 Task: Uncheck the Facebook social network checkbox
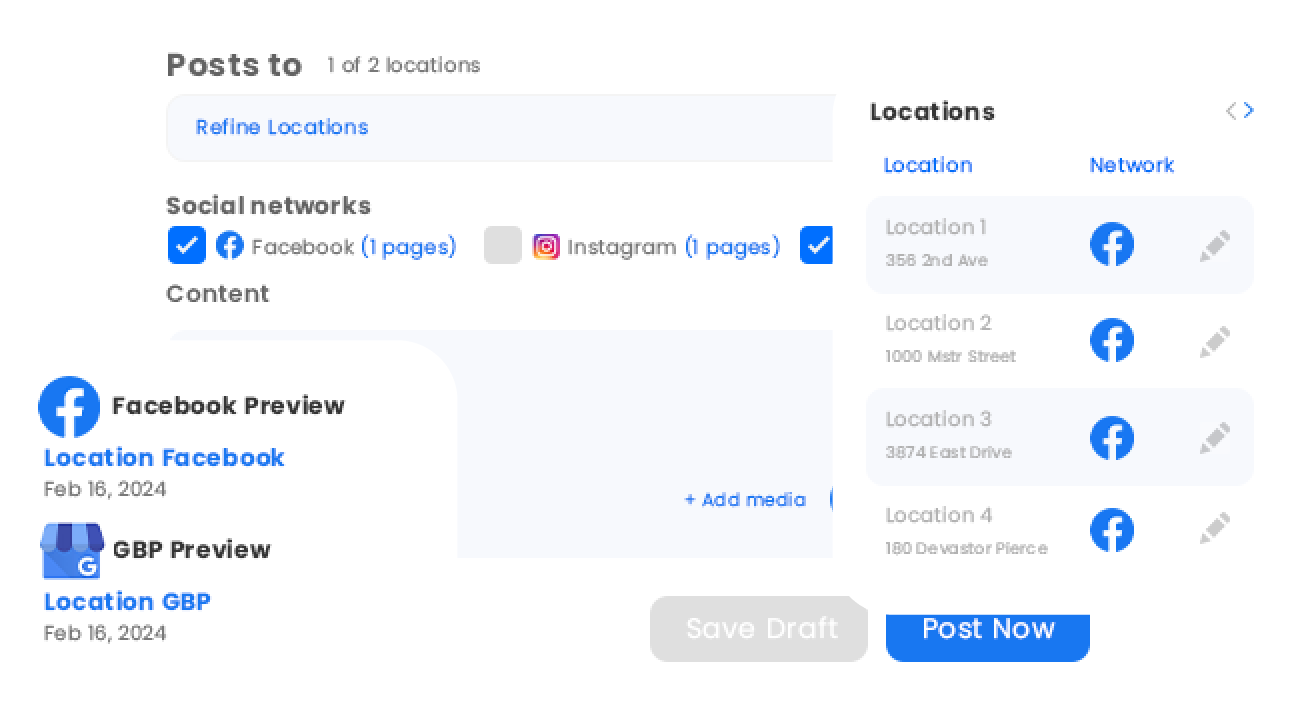pyautogui.click(x=187, y=245)
